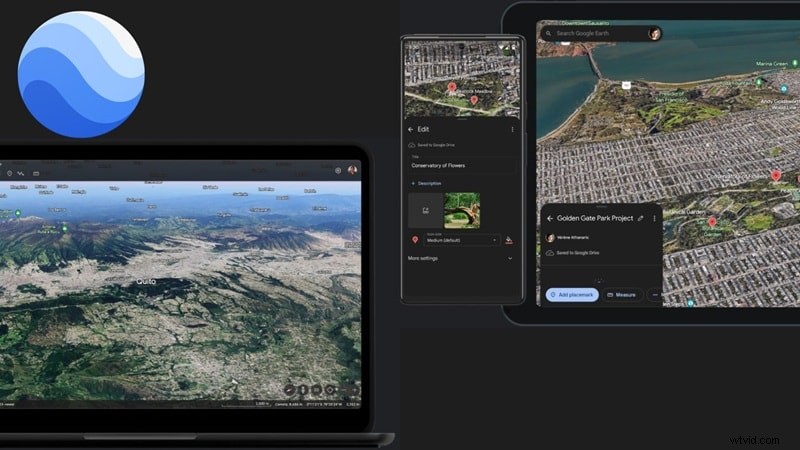
Task: Click the Street View pegman on the laptop map
Action: tap(303, 390)
